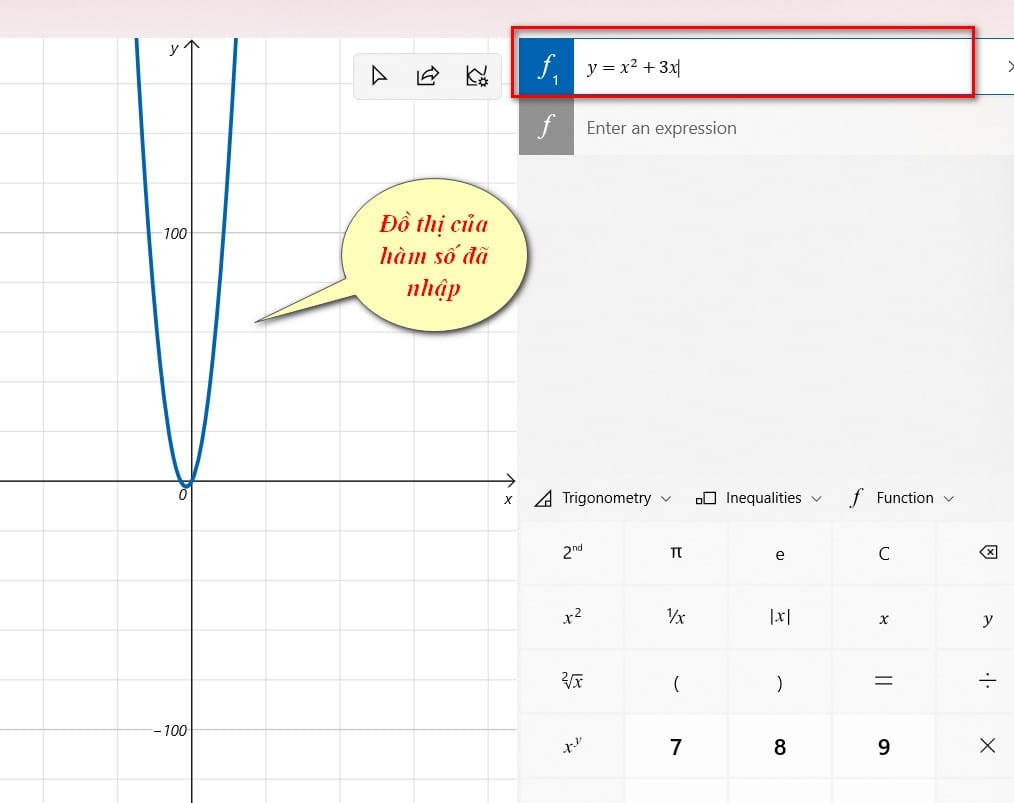Insert the pi constant
The image size is (1014, 803).
point(676,553)
